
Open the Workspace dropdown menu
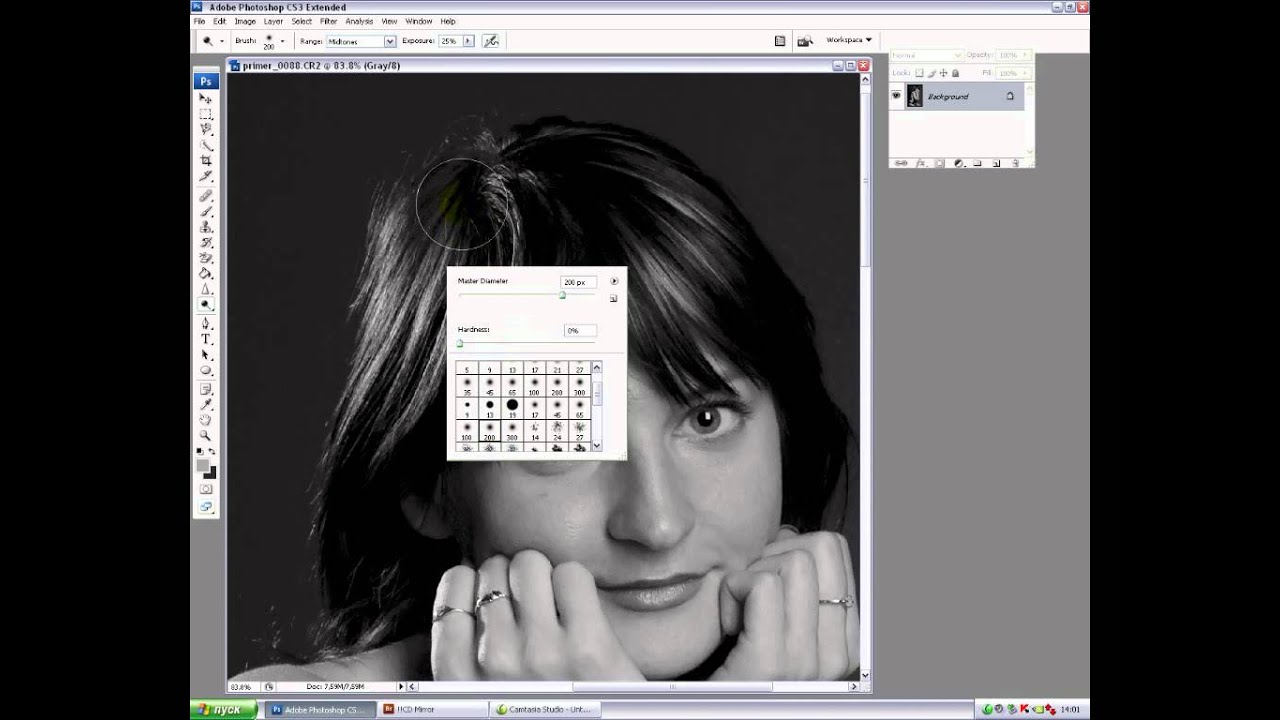pos(849,40)
